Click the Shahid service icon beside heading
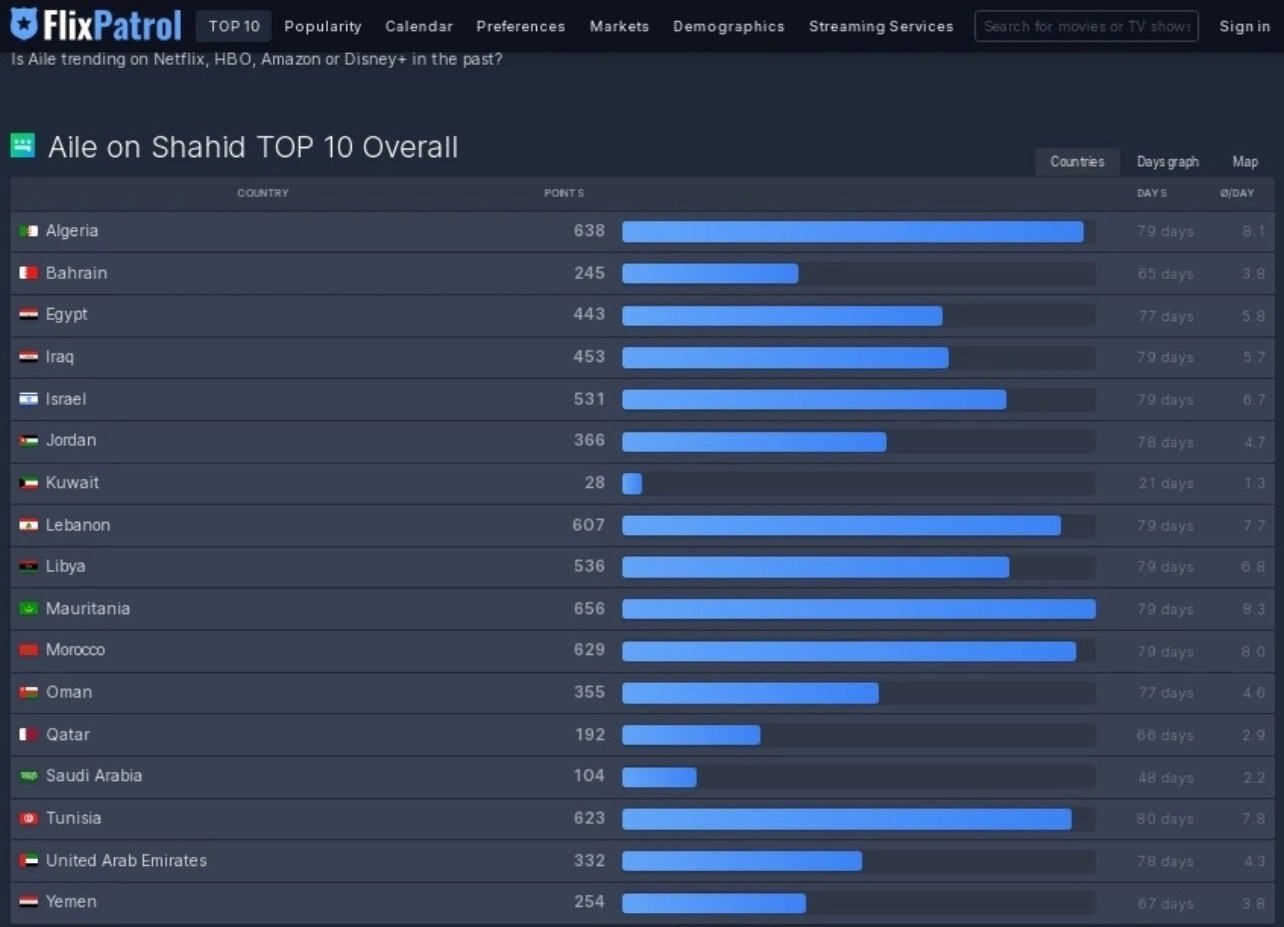Screen dimensions: 1284x927 coord(23,146)
